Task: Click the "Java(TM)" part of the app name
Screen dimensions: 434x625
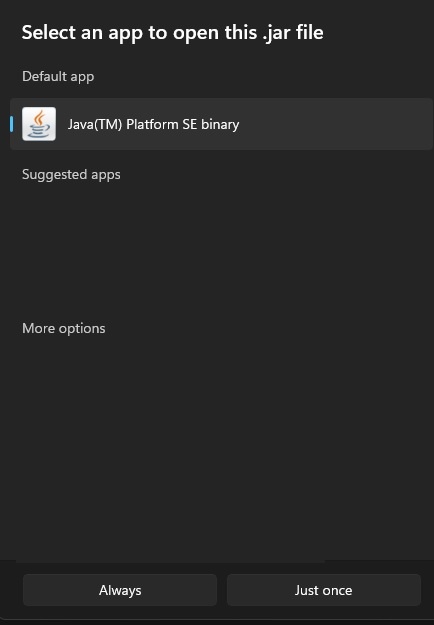Action: (94, 124)
